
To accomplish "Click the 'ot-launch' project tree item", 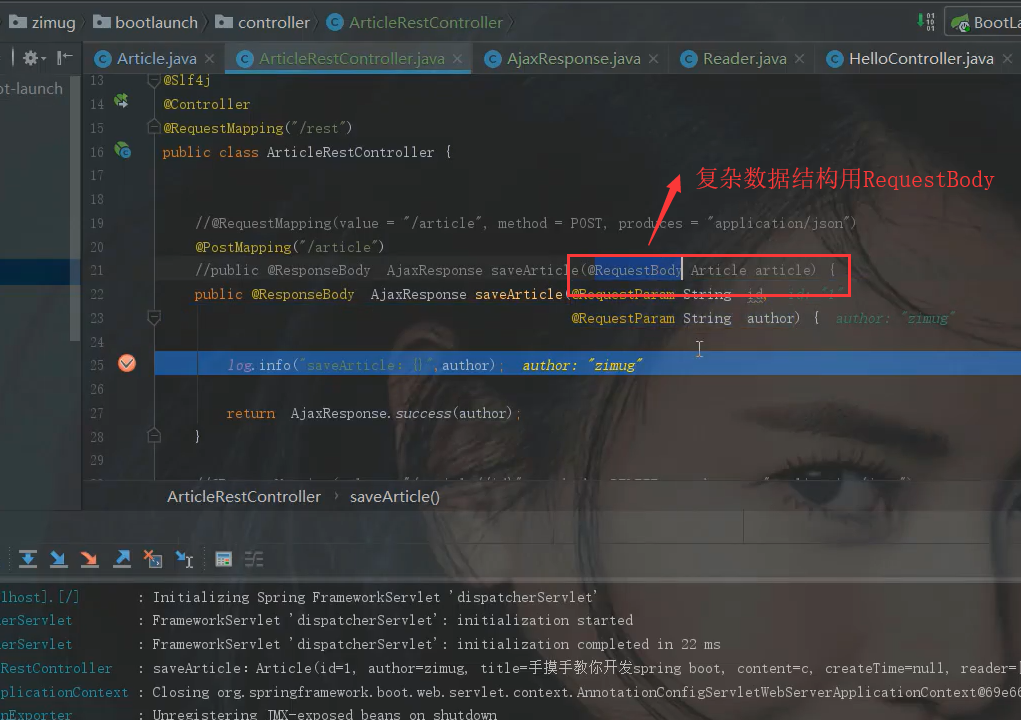I will [31, 89].
